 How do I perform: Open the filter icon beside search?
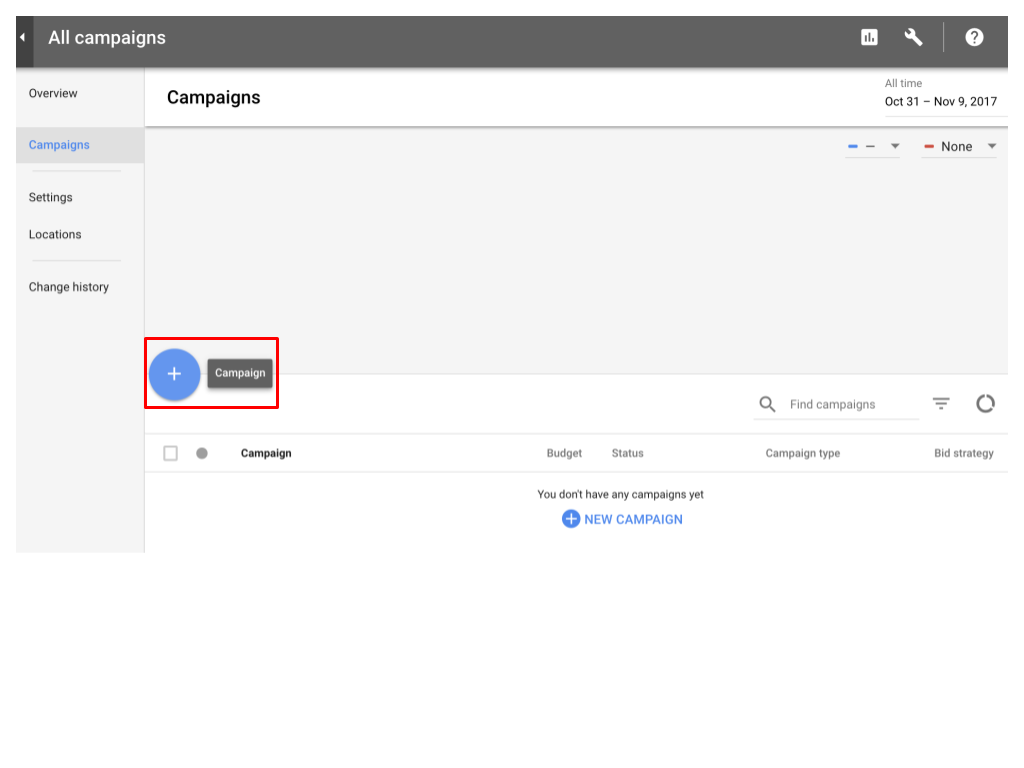[x=941, y=404]
